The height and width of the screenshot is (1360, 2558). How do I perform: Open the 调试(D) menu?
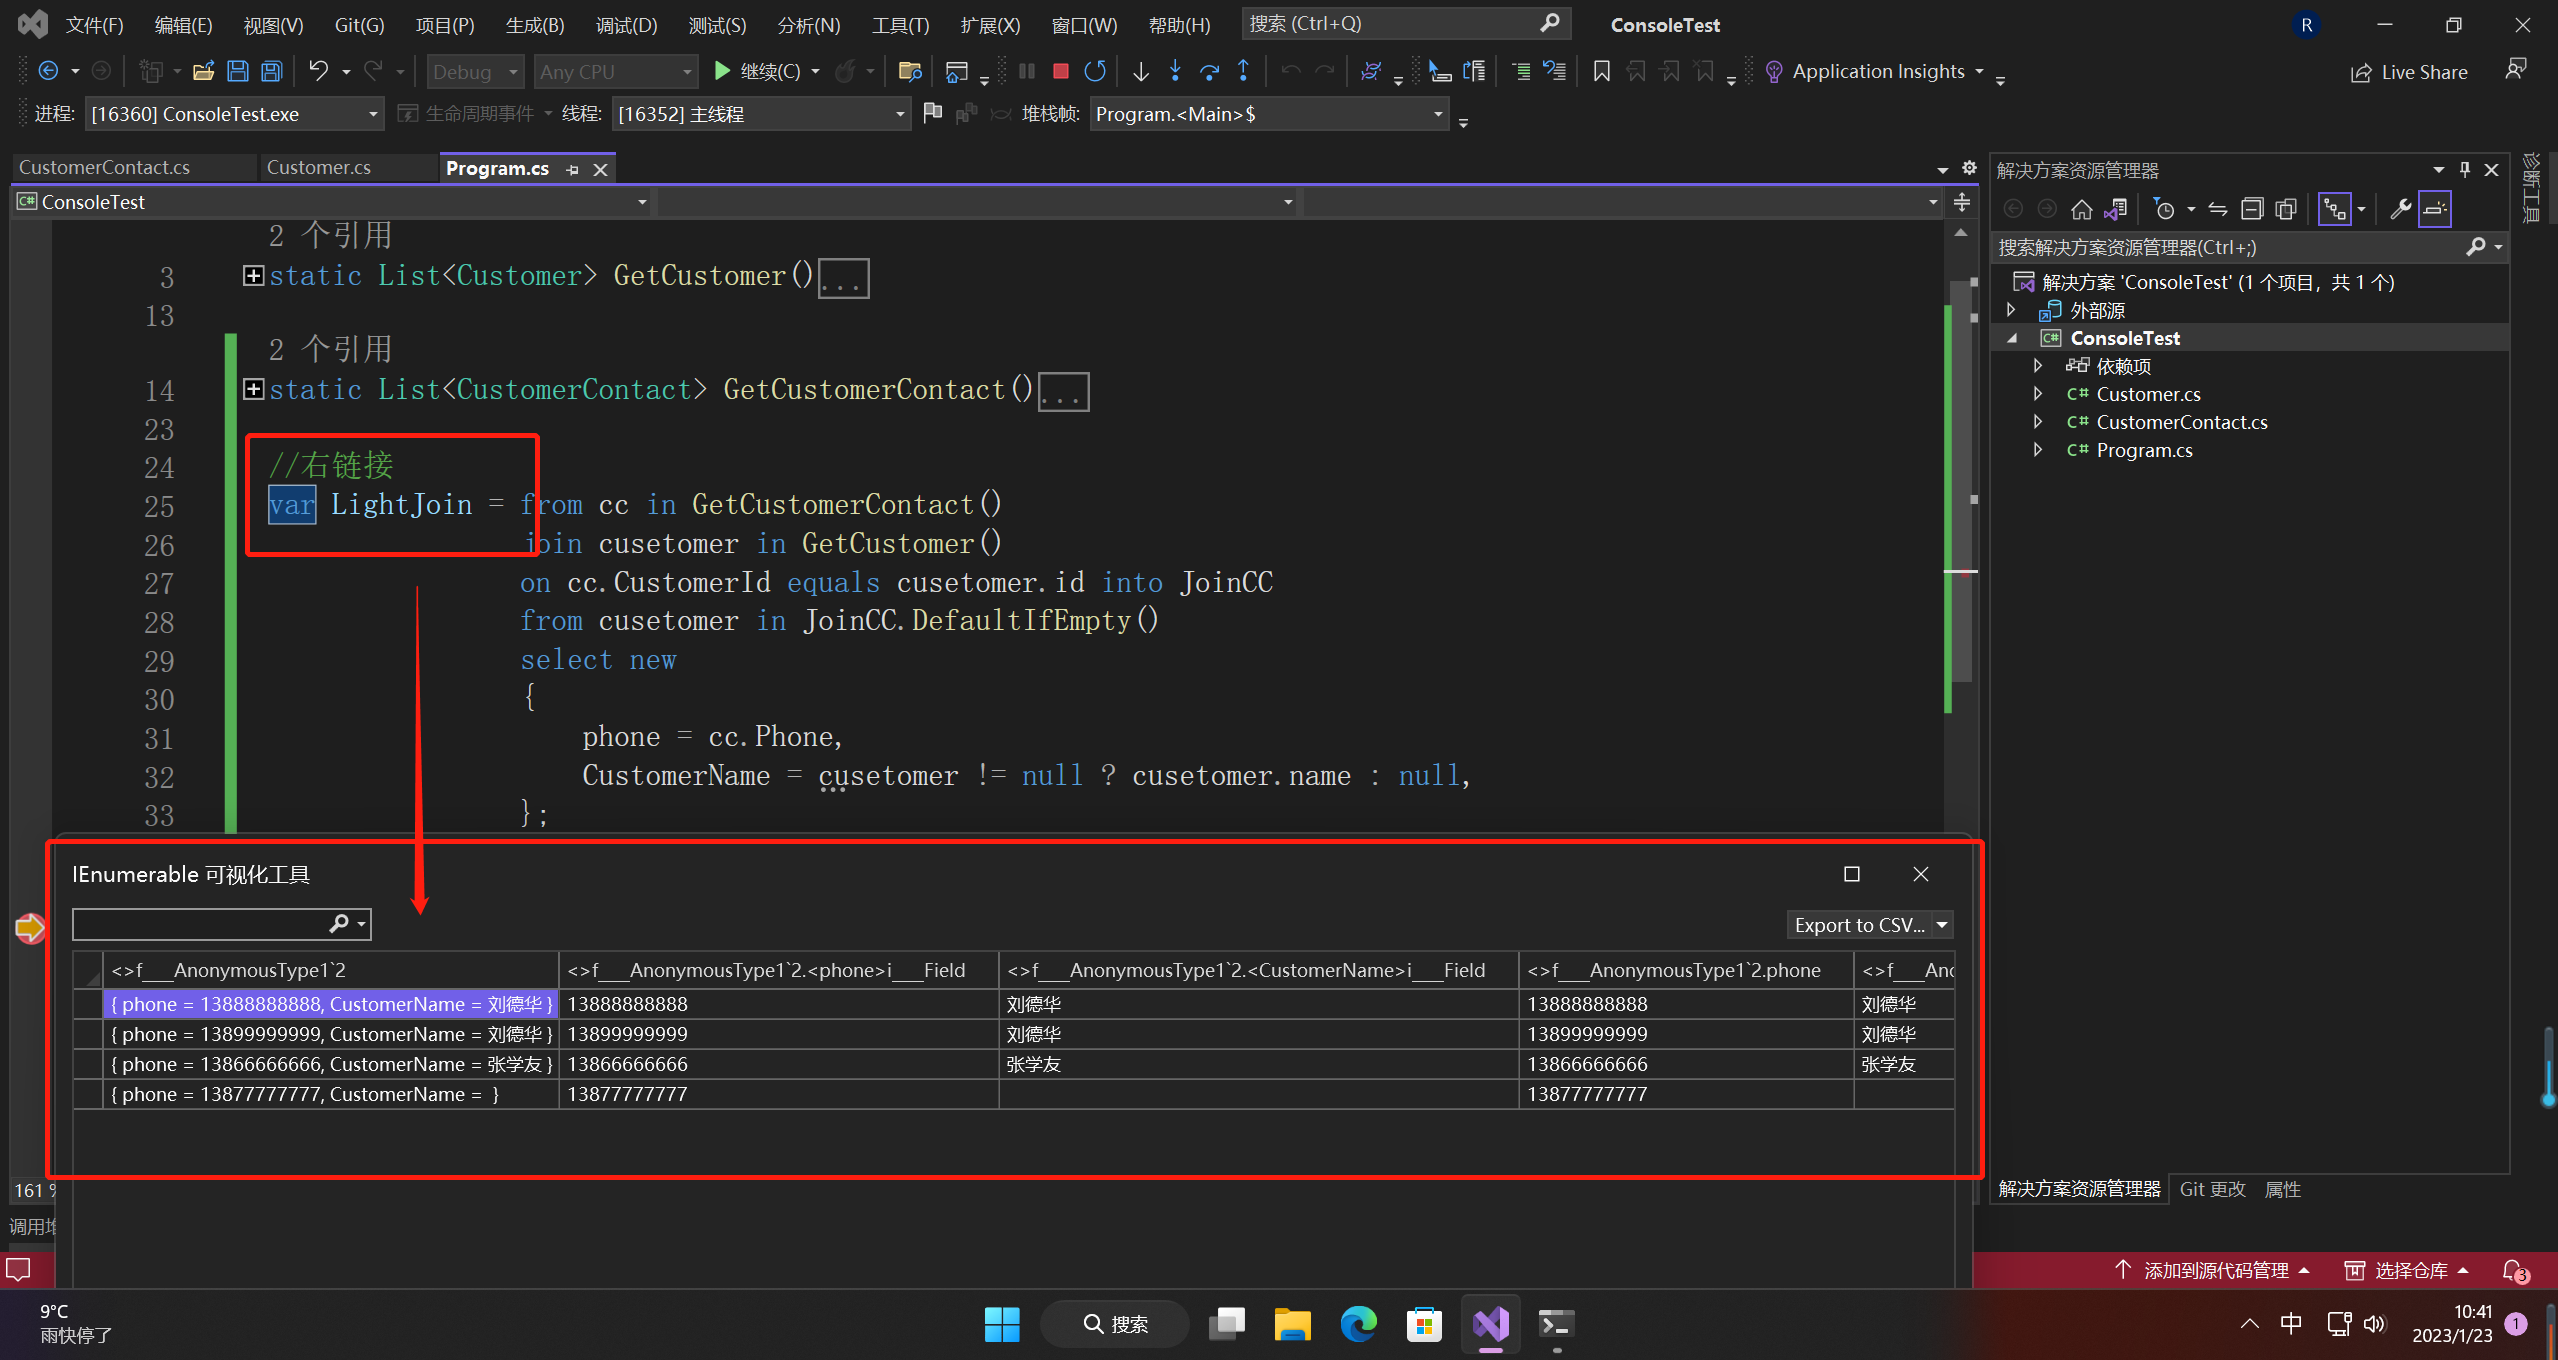click(626, 25)
